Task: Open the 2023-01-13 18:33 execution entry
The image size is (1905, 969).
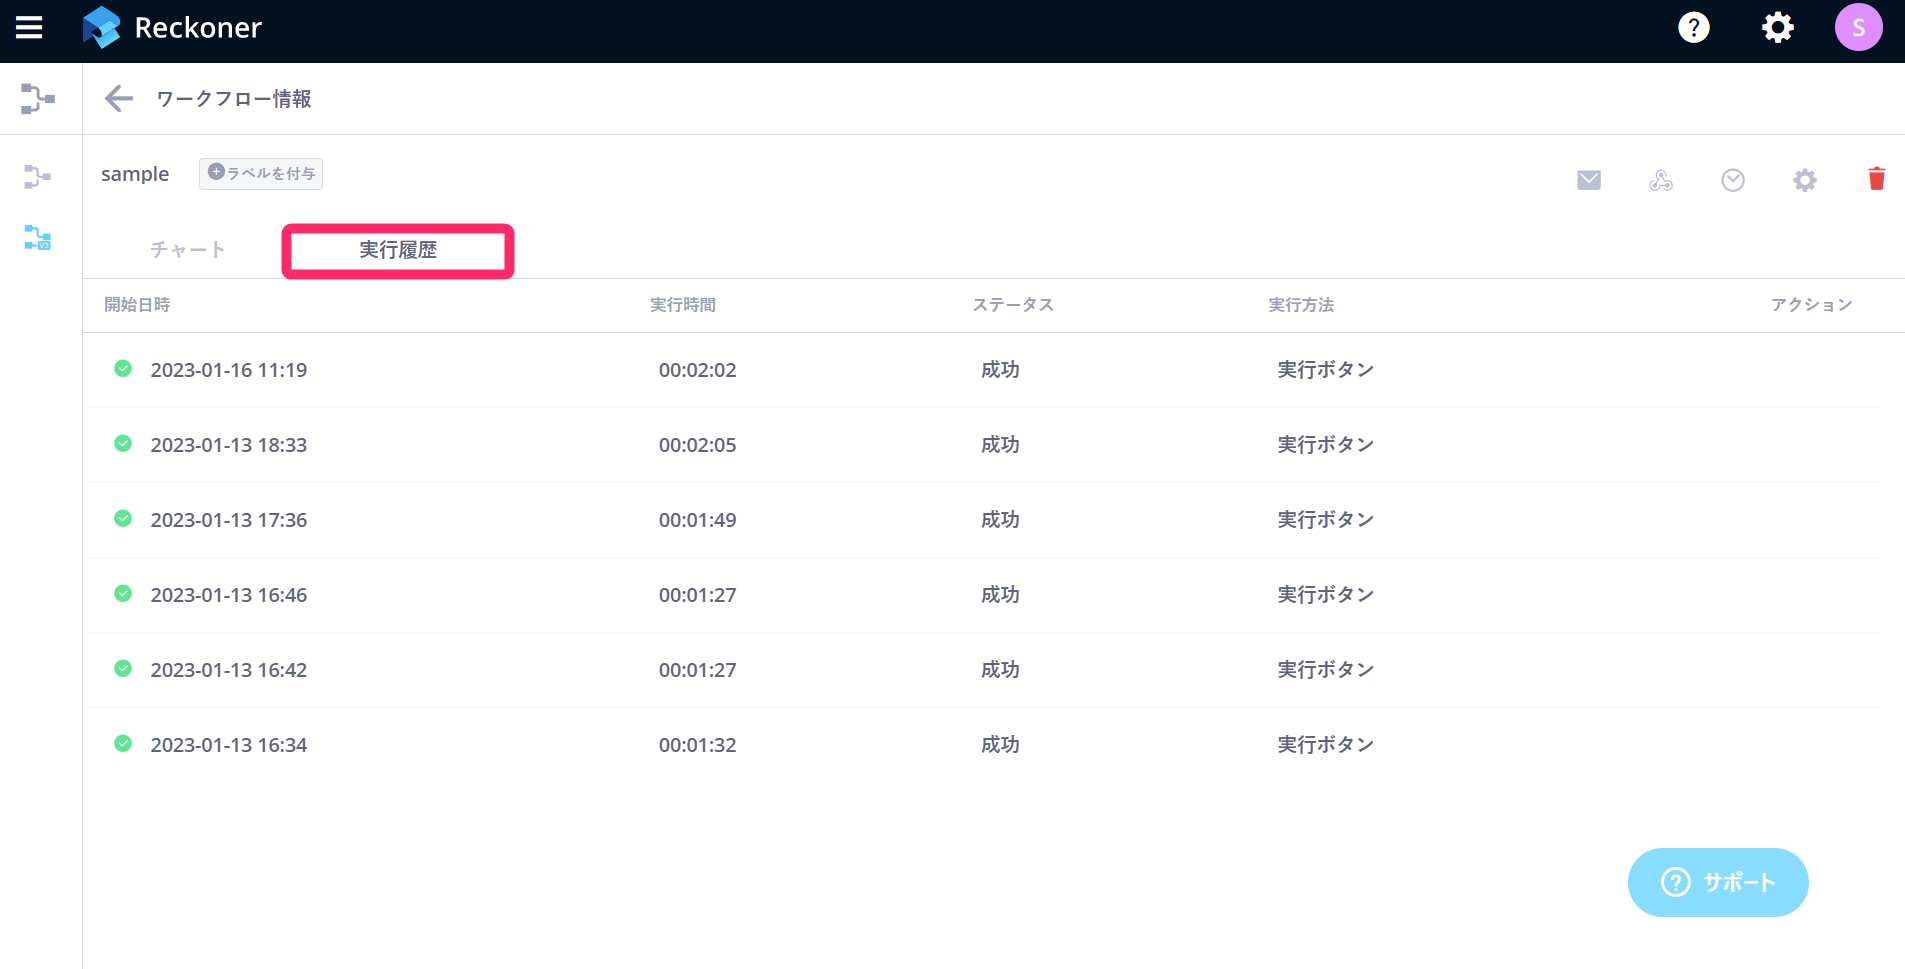Action: pyautogui.click(x=228, y=445)
